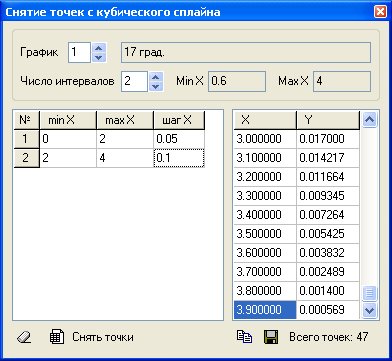Select Y cell 0.011664
392x361 pixels.
click(328, 177)
